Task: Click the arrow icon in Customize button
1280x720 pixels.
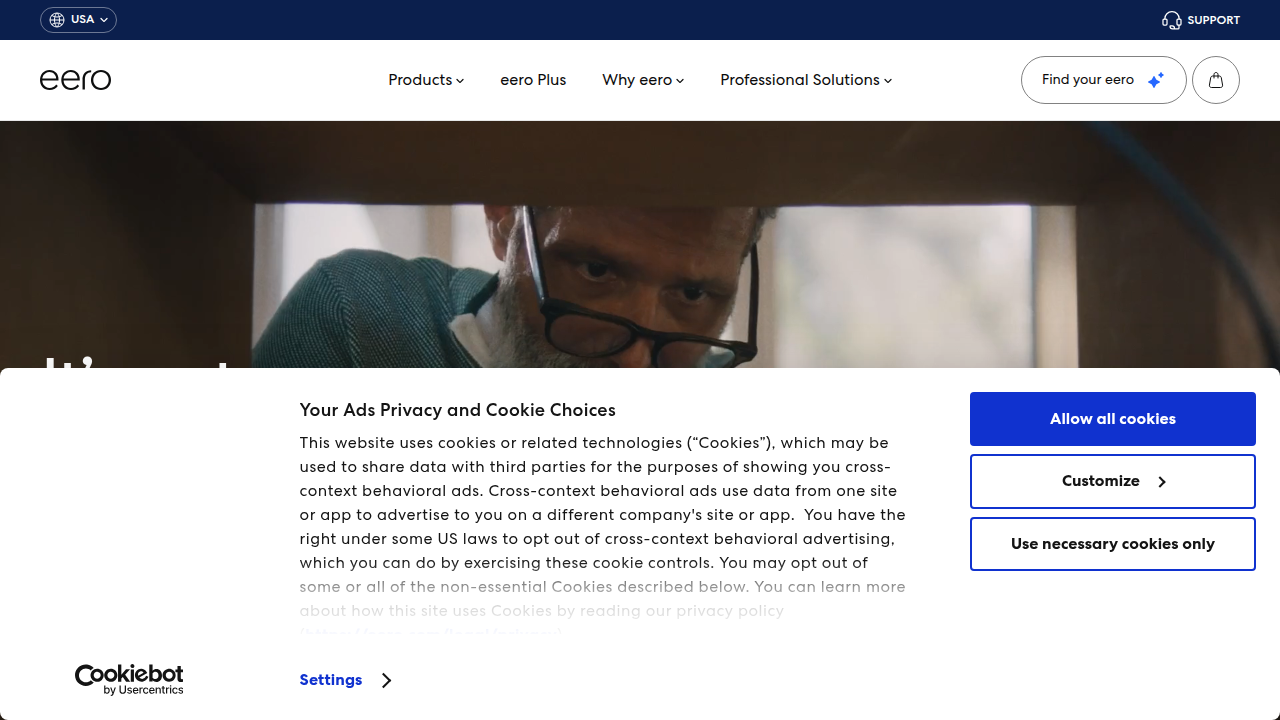Action: pos(1162,482)
